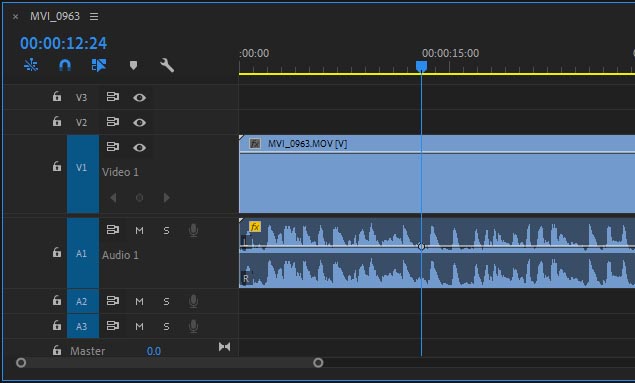Target the V2 track label
This screenshot has height=383, width=635.
(81, 122)
